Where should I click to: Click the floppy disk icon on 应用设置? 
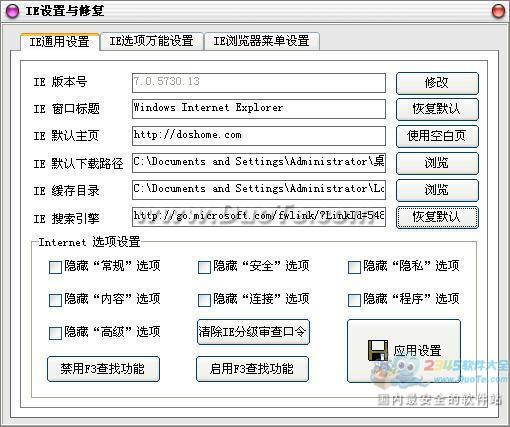378,350
